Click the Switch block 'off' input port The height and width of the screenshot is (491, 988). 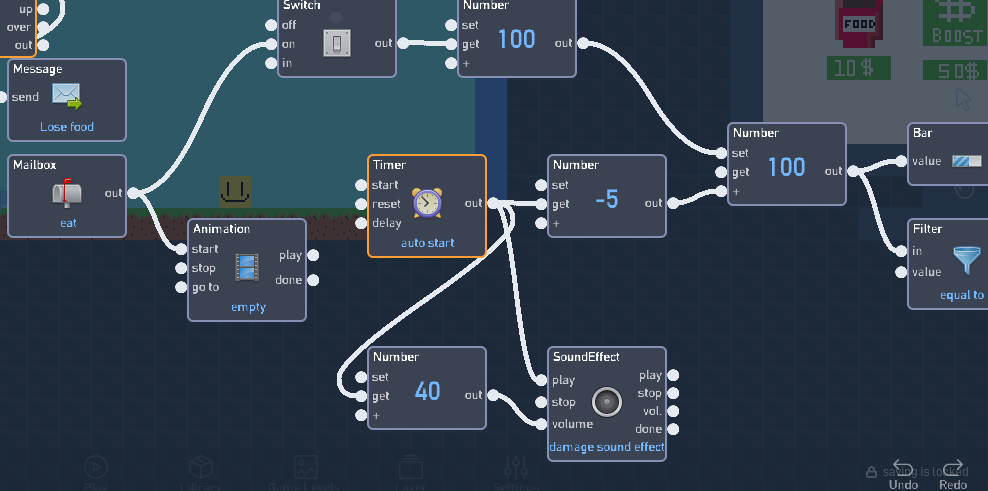[271, 25]
